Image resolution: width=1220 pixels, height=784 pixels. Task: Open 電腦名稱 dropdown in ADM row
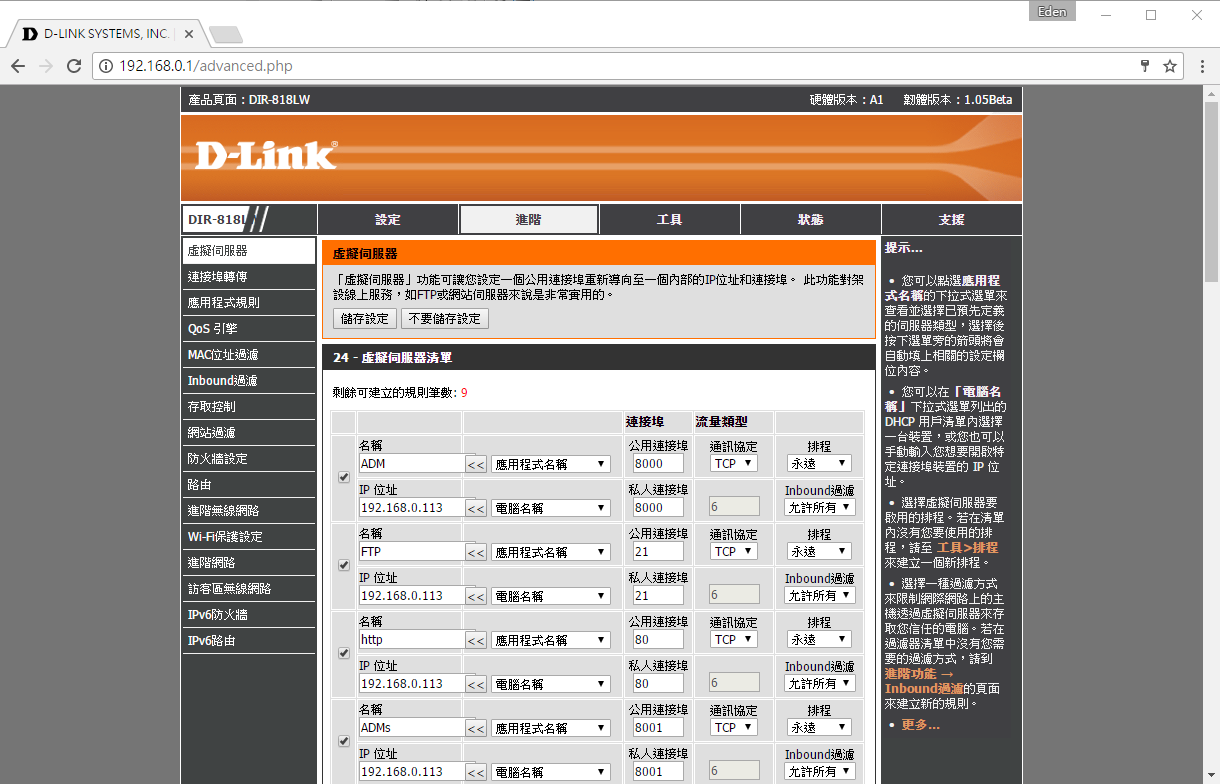tap(550, 508)
